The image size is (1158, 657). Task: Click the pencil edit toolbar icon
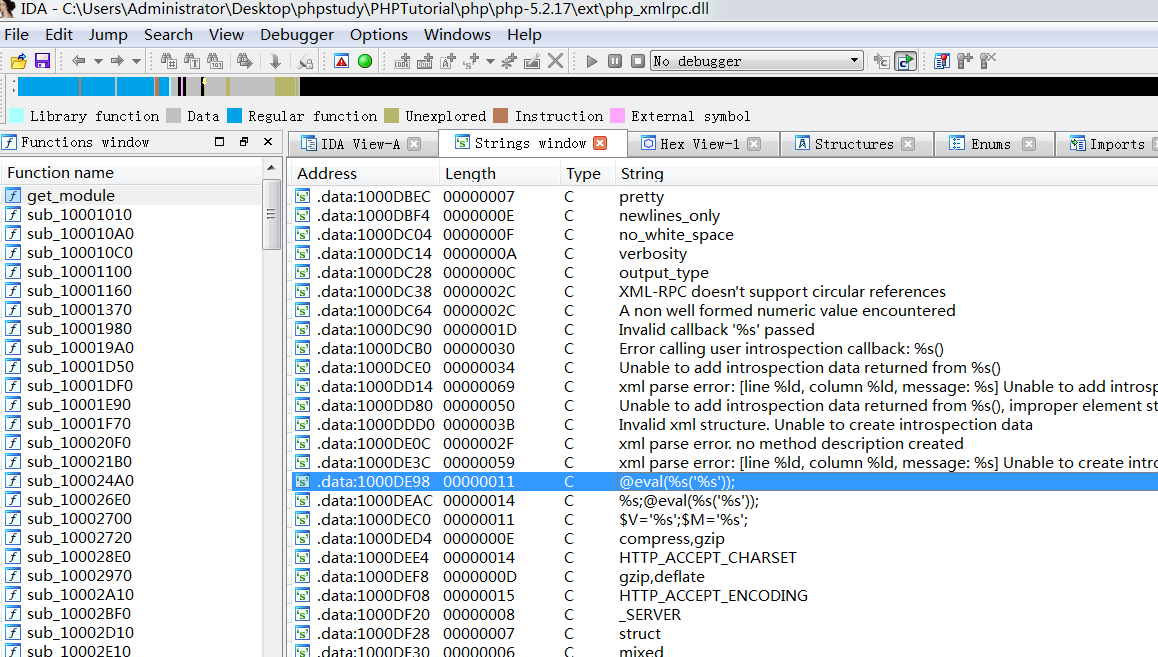pyautogui.click(x=532, y=61)
